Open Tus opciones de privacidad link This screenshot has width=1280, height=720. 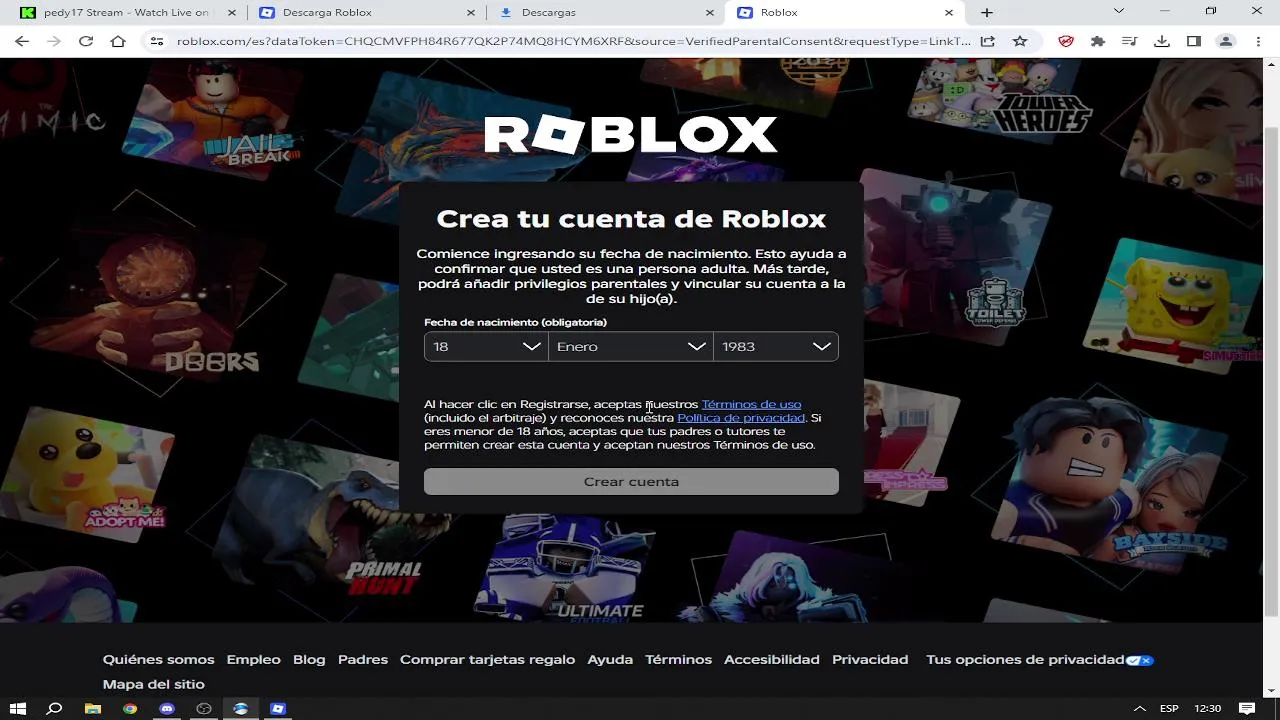1025,659
